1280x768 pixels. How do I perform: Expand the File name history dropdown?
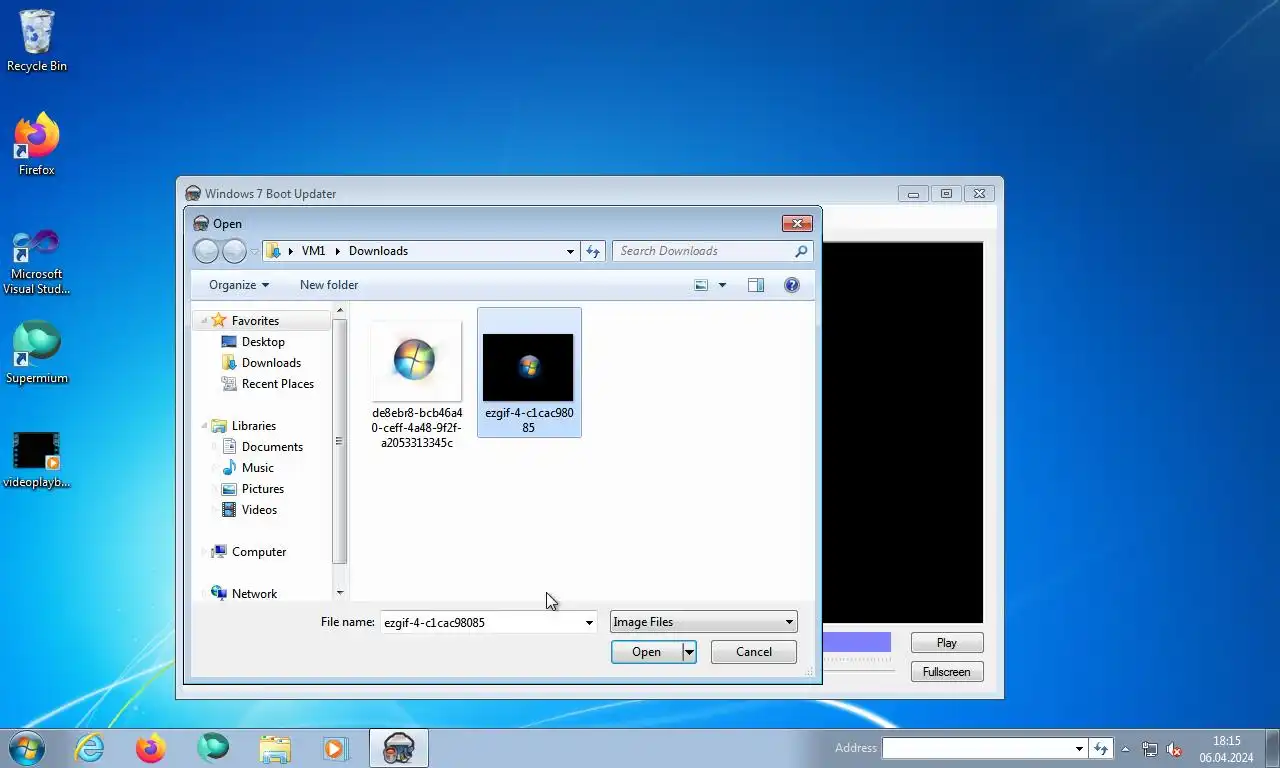(x=588, y=622)
